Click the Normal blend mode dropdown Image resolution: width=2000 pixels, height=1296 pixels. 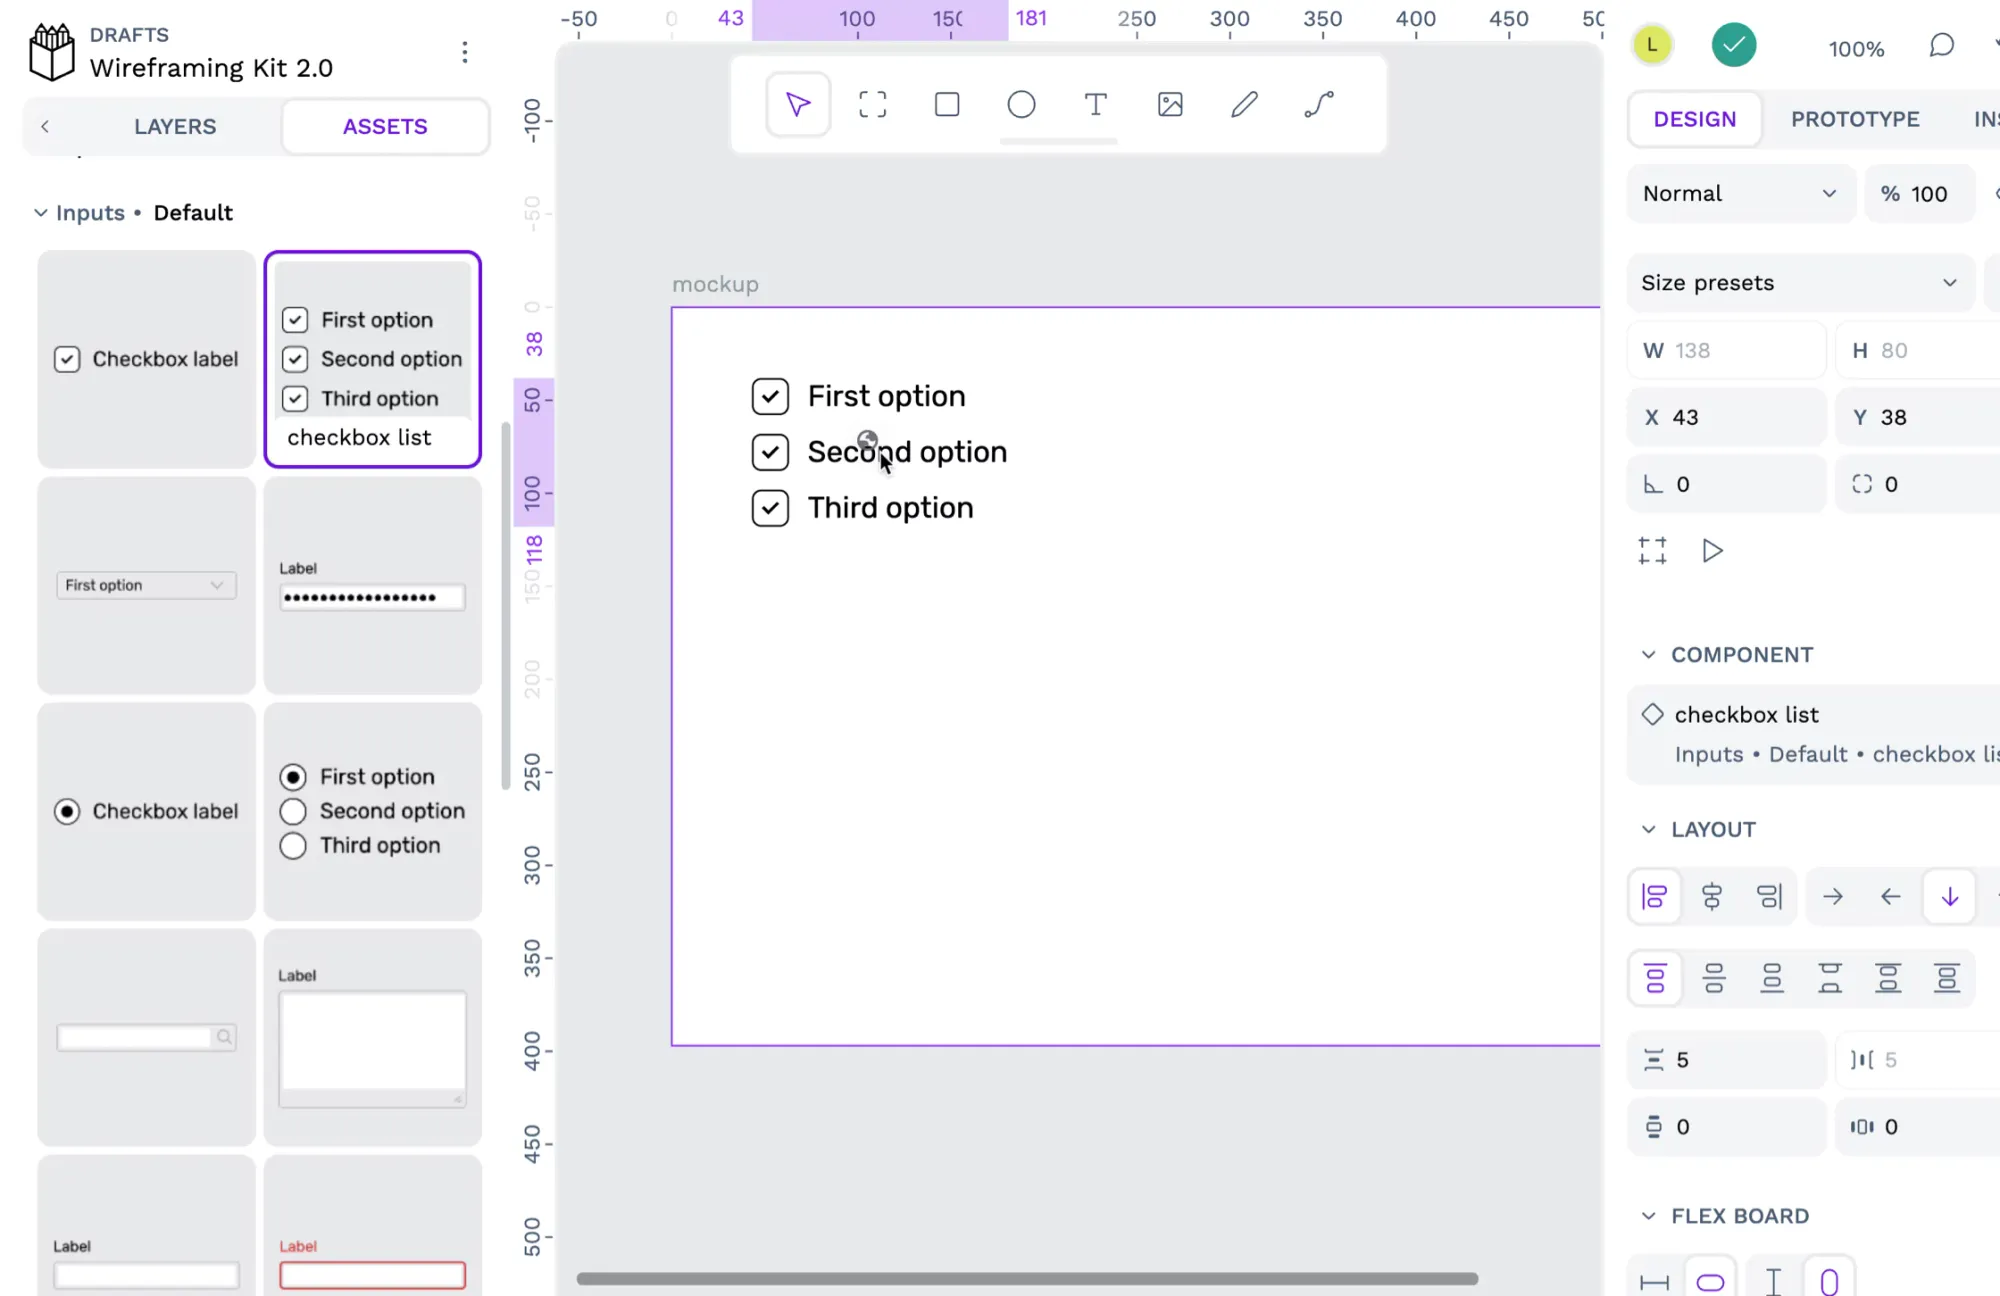[1739, 191]
